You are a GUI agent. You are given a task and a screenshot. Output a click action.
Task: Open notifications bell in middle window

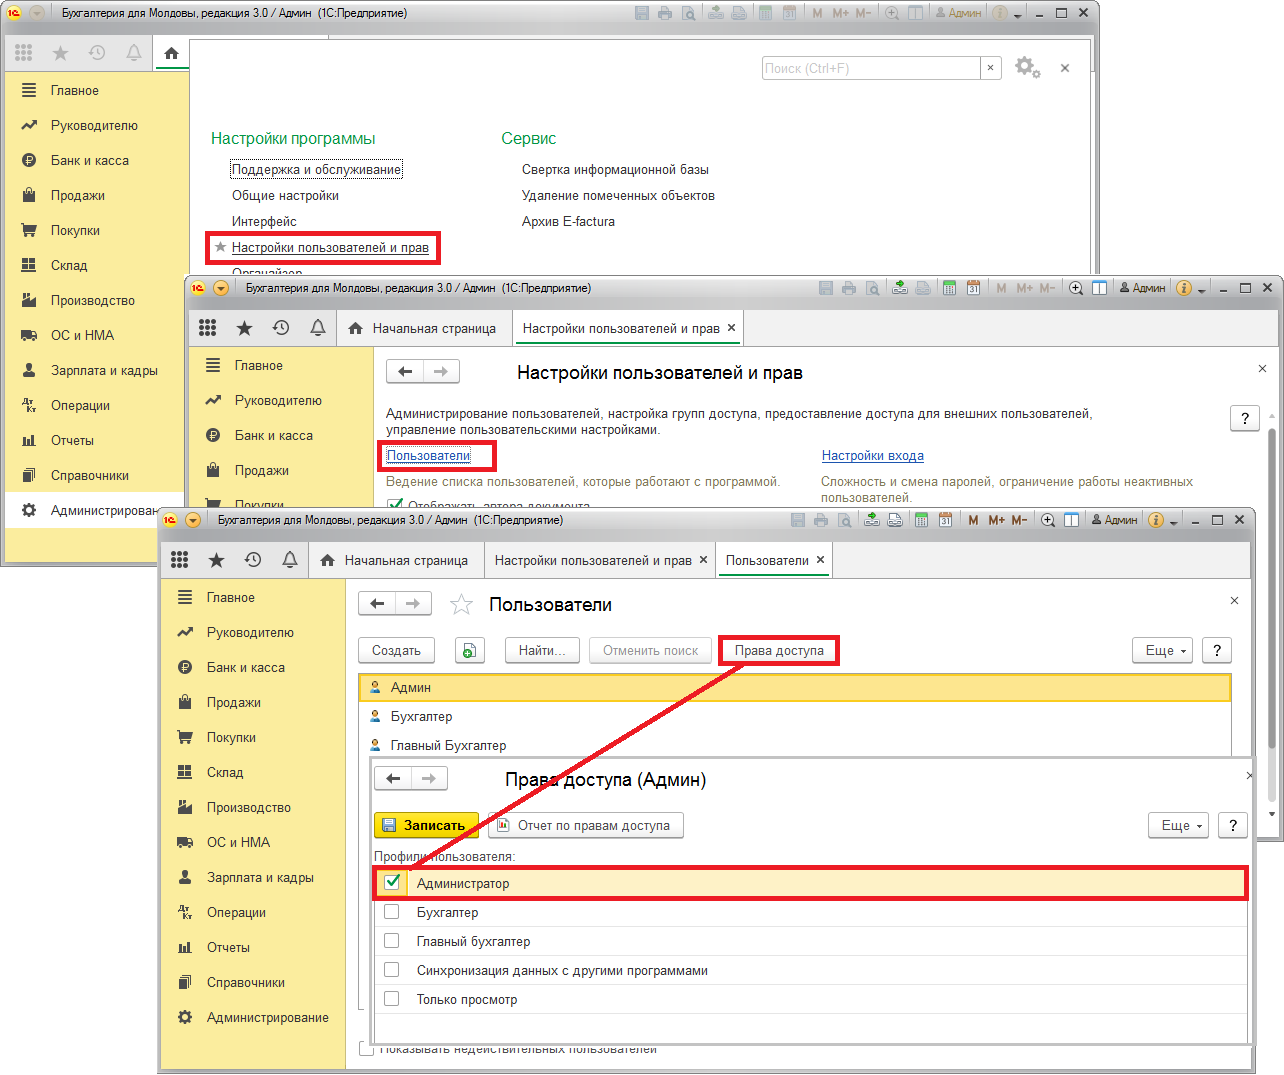click(318, 328)
